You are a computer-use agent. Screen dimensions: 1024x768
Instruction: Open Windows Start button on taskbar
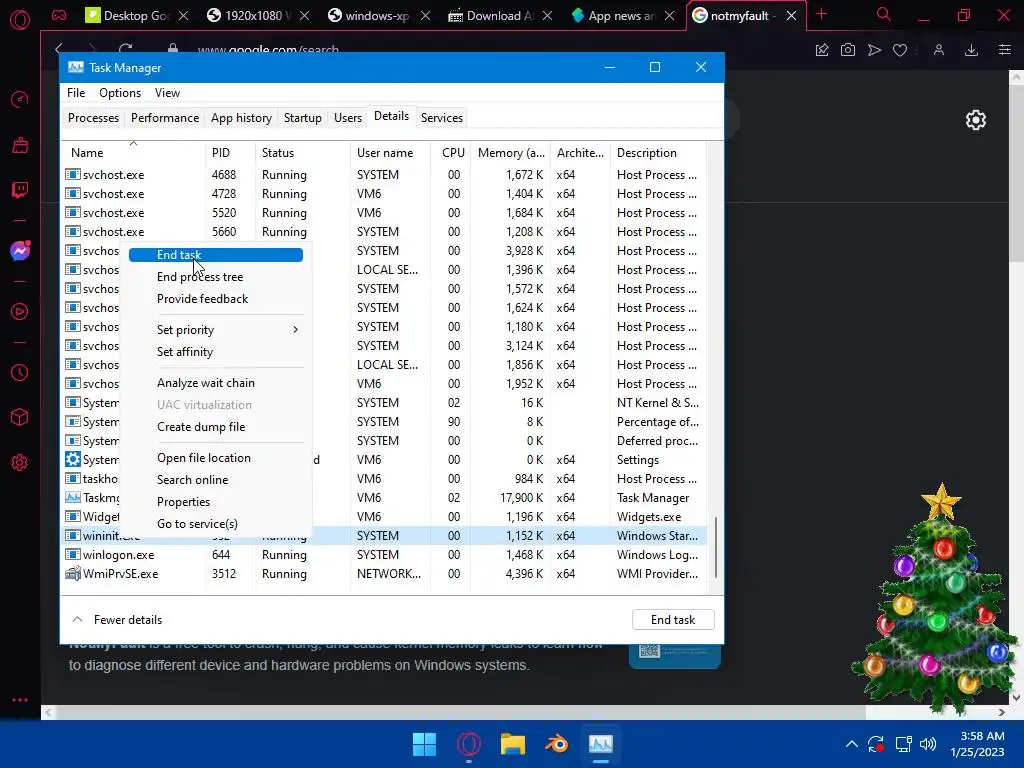click(x=424, y=744)
